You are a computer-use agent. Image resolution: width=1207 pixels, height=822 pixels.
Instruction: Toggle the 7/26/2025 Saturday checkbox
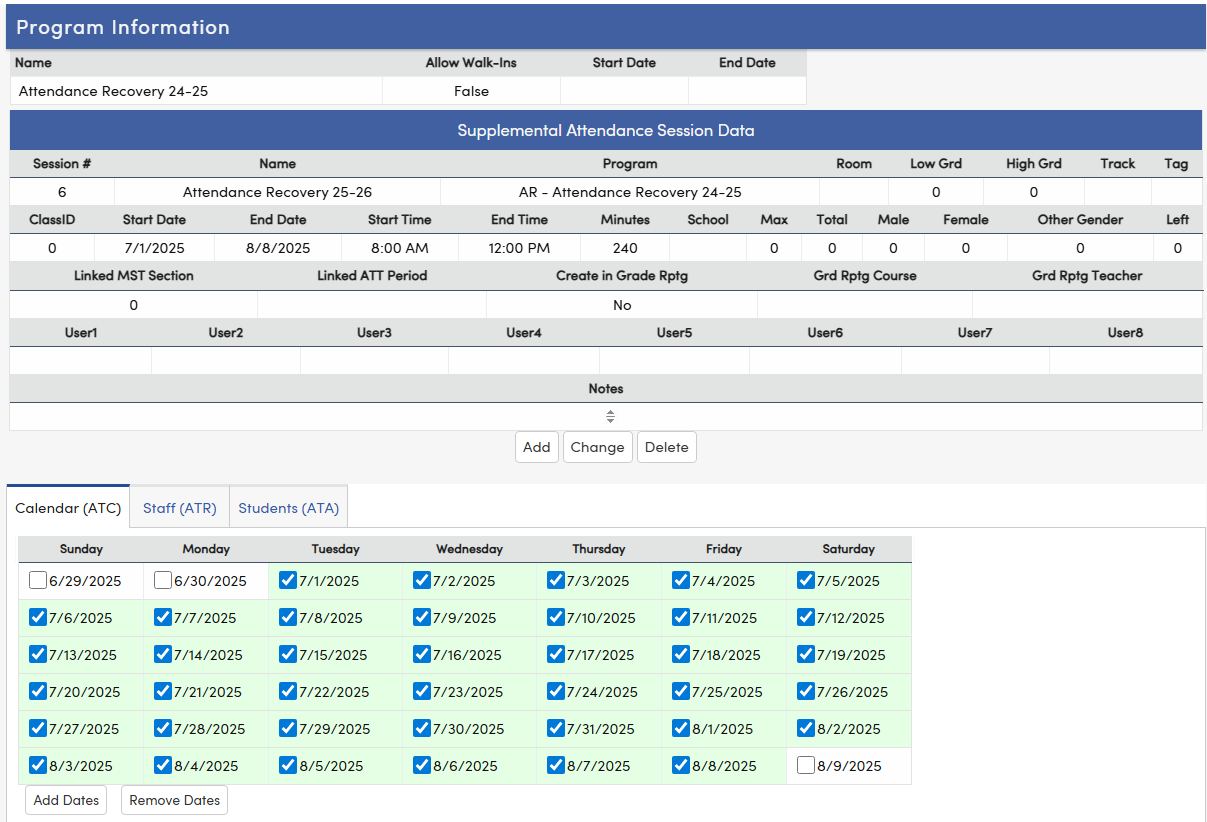[806, 691]
